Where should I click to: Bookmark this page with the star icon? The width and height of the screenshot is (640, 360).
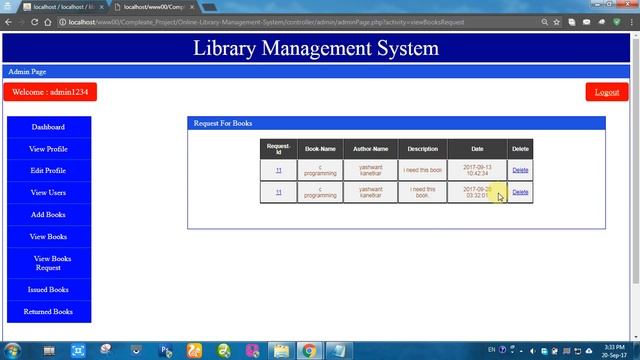tap(557, 22)
